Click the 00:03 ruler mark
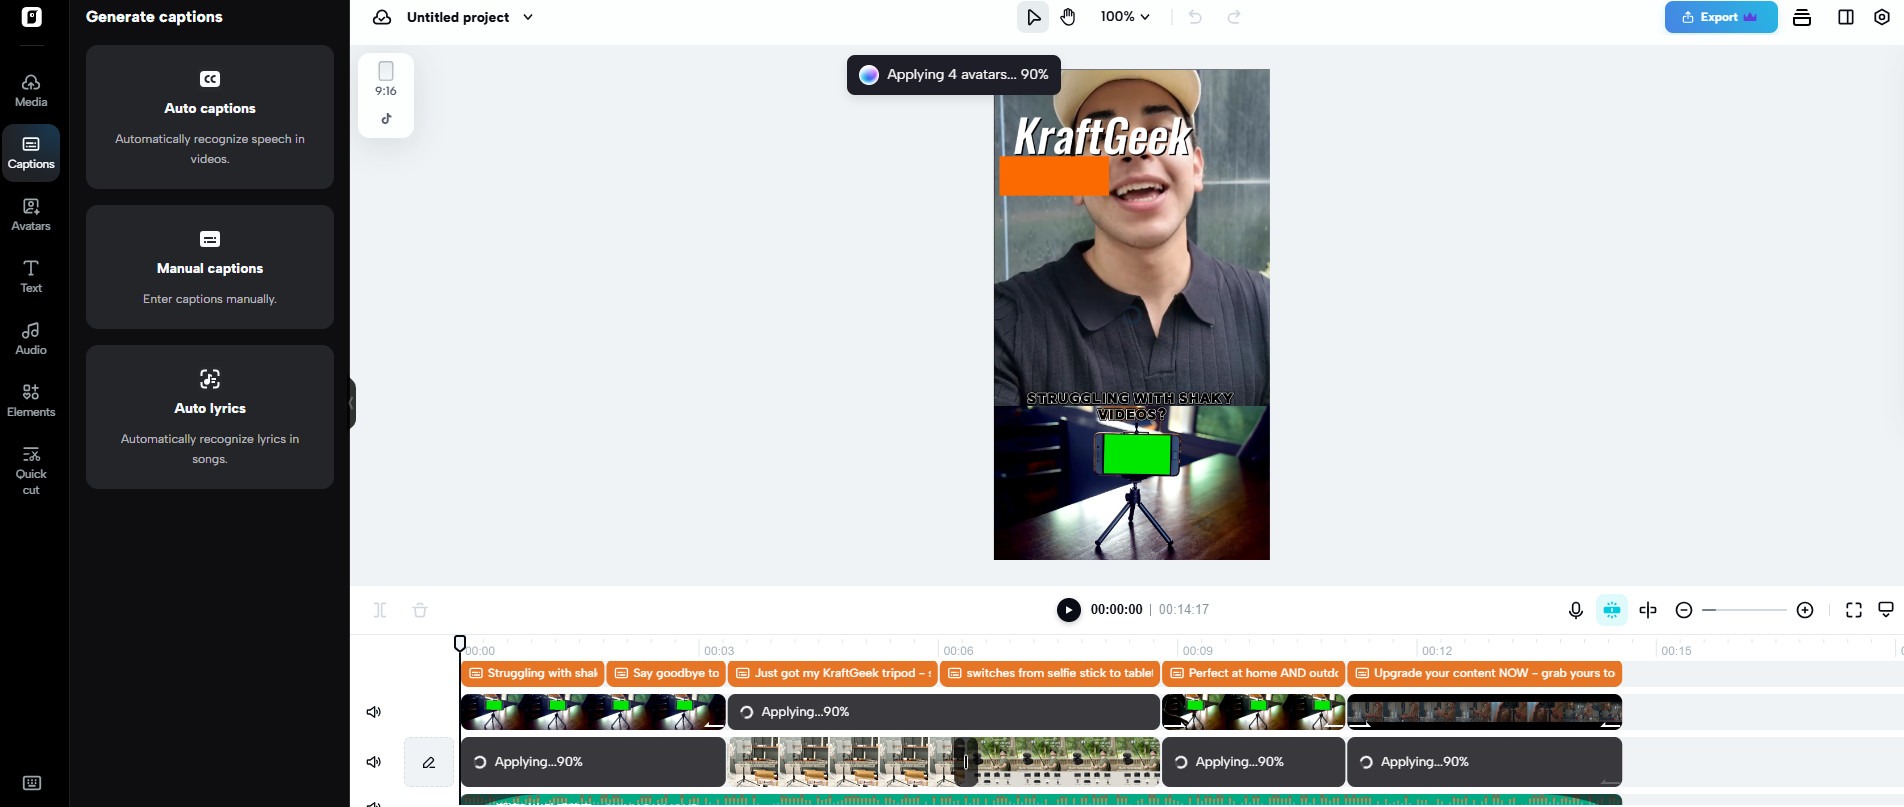 [719, 651]
